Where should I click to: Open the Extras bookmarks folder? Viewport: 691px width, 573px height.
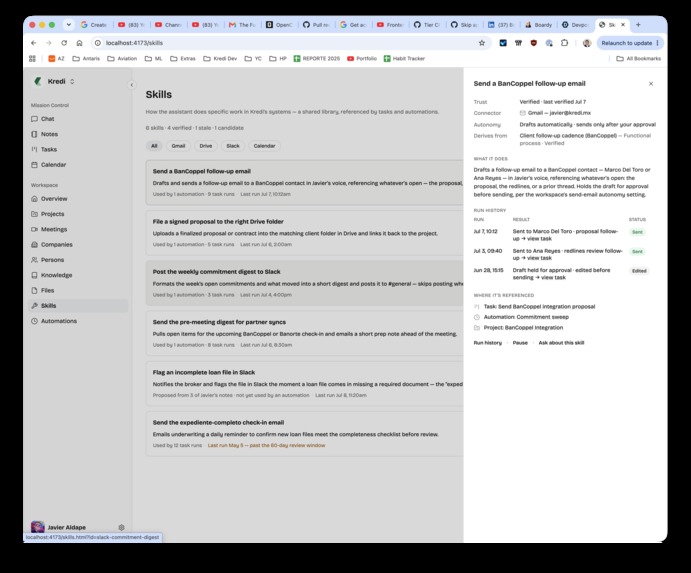(183, 59)
